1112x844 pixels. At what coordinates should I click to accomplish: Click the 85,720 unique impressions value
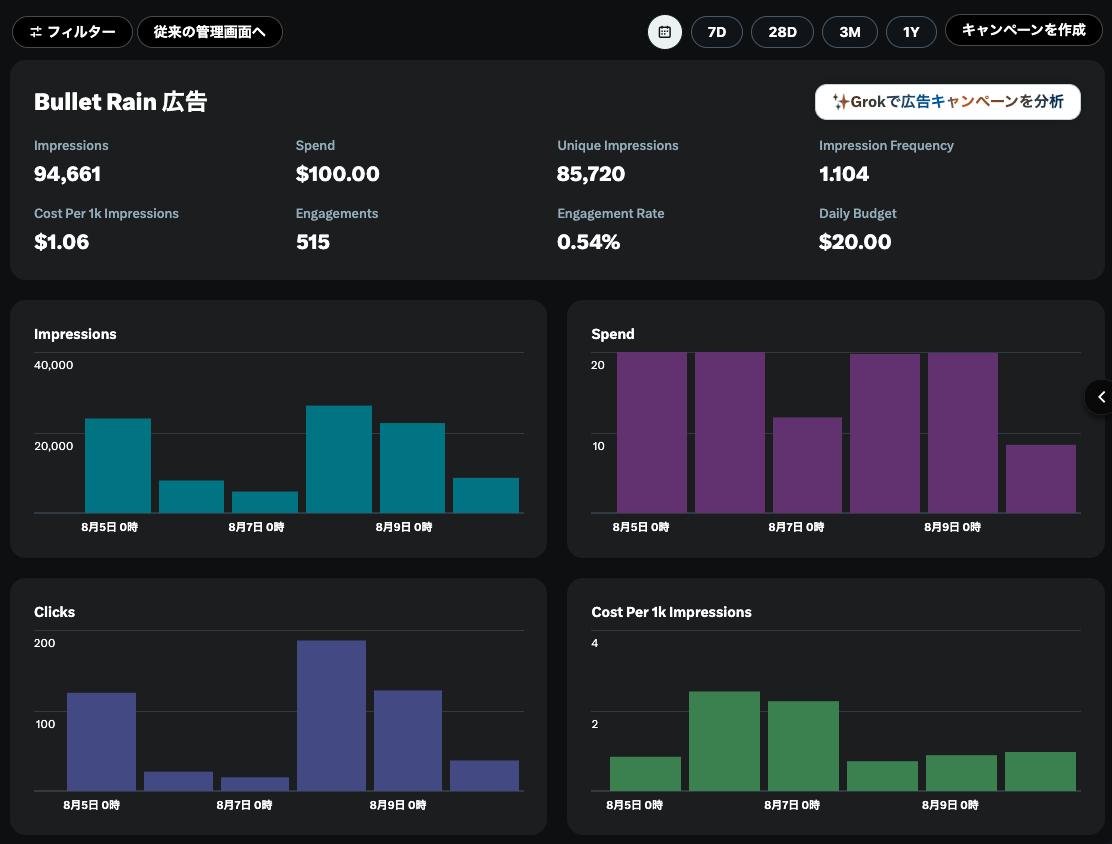[x=591, y=174]
